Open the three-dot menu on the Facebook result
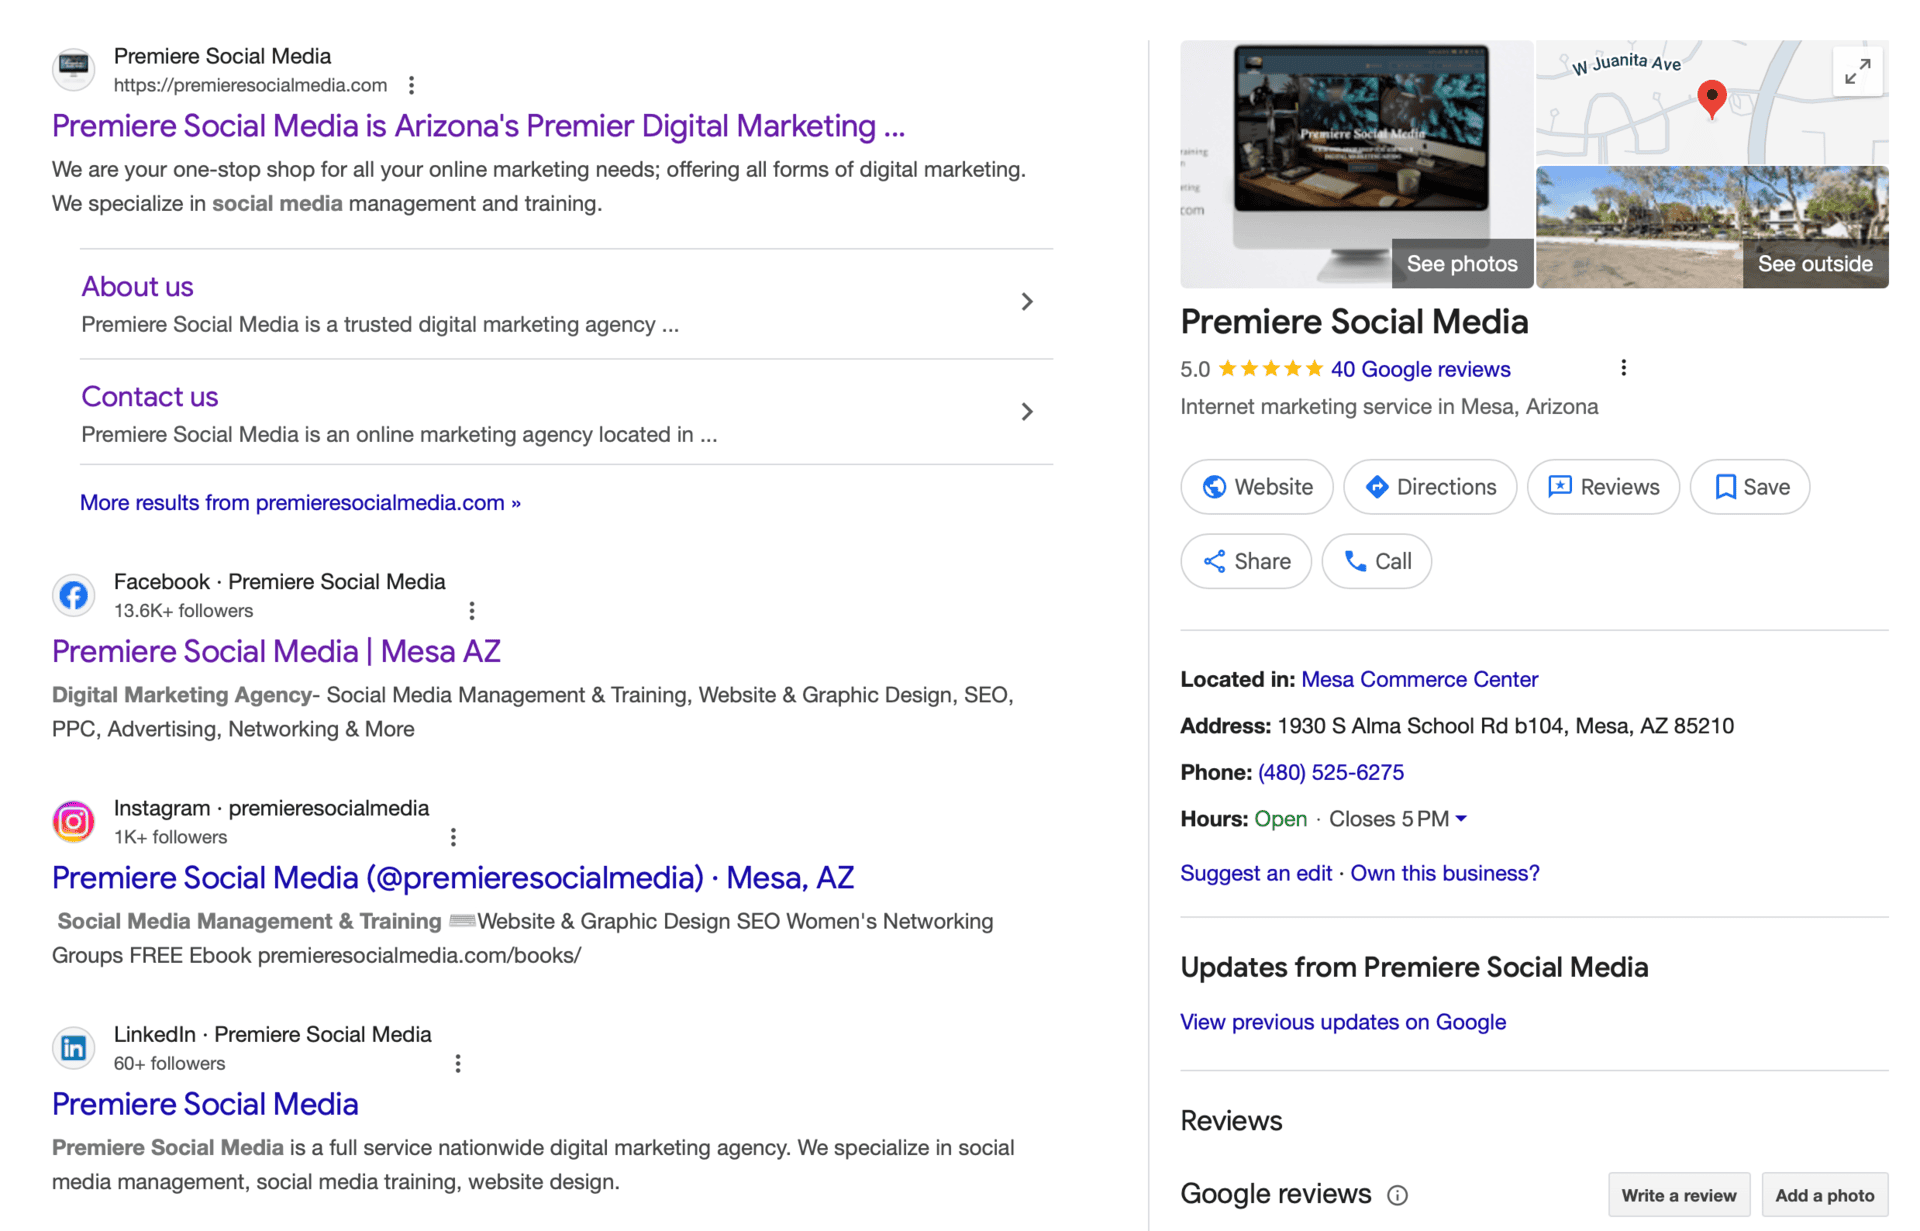 click(471, 610)
